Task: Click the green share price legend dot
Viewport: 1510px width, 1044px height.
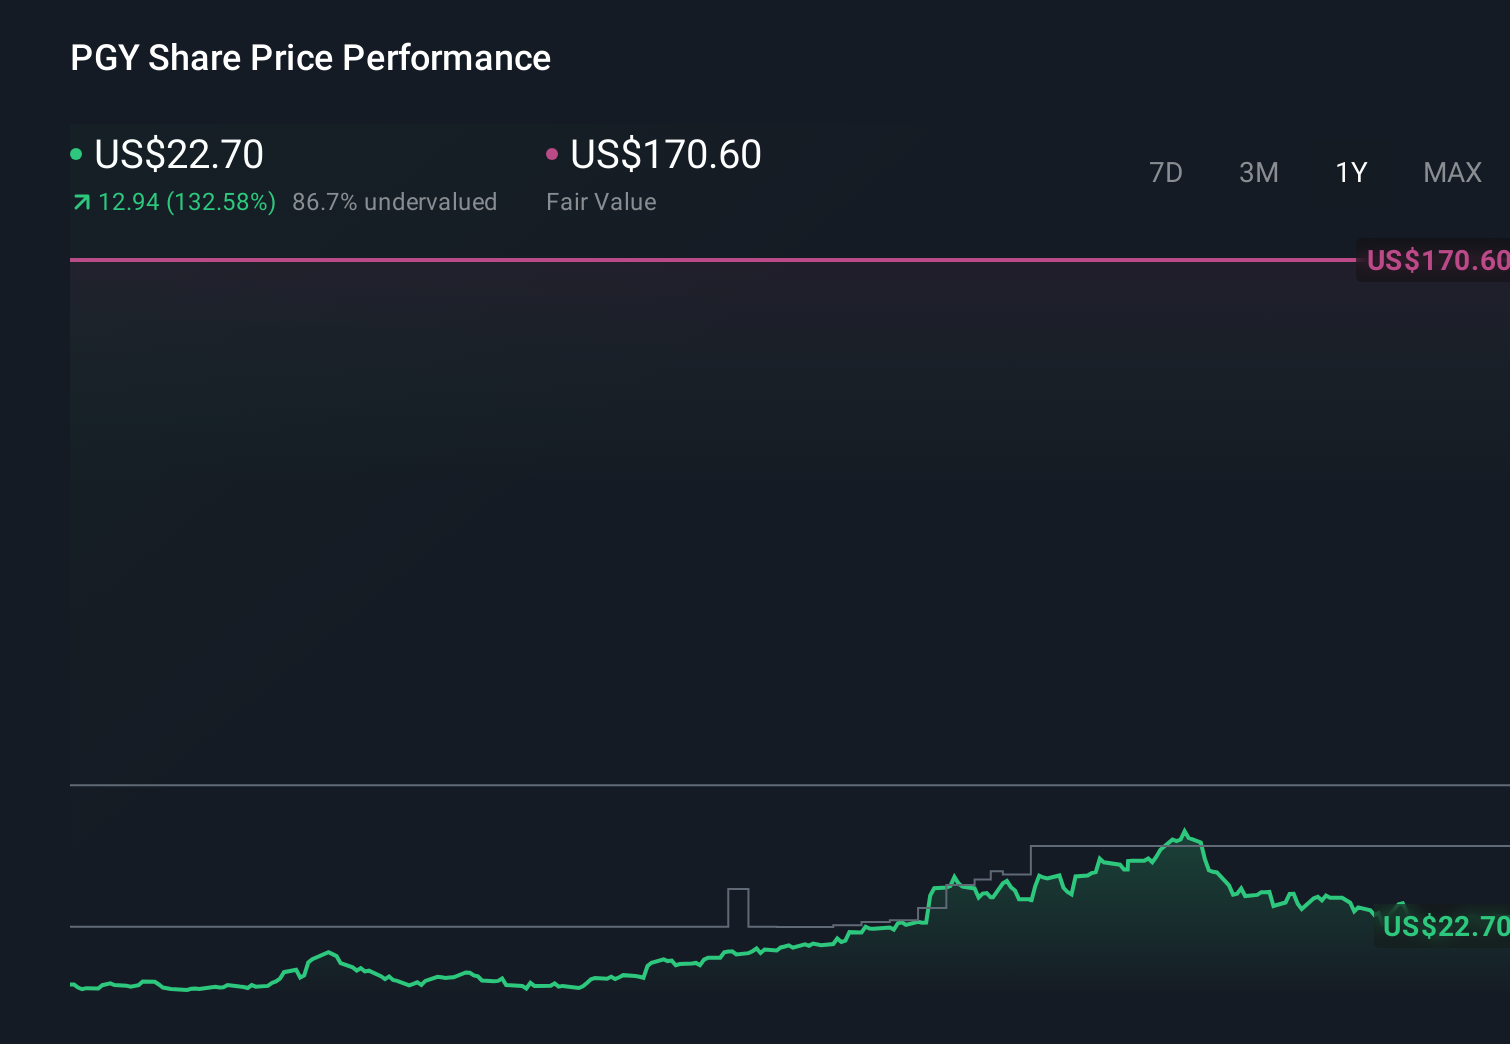Action: [76, 154]
